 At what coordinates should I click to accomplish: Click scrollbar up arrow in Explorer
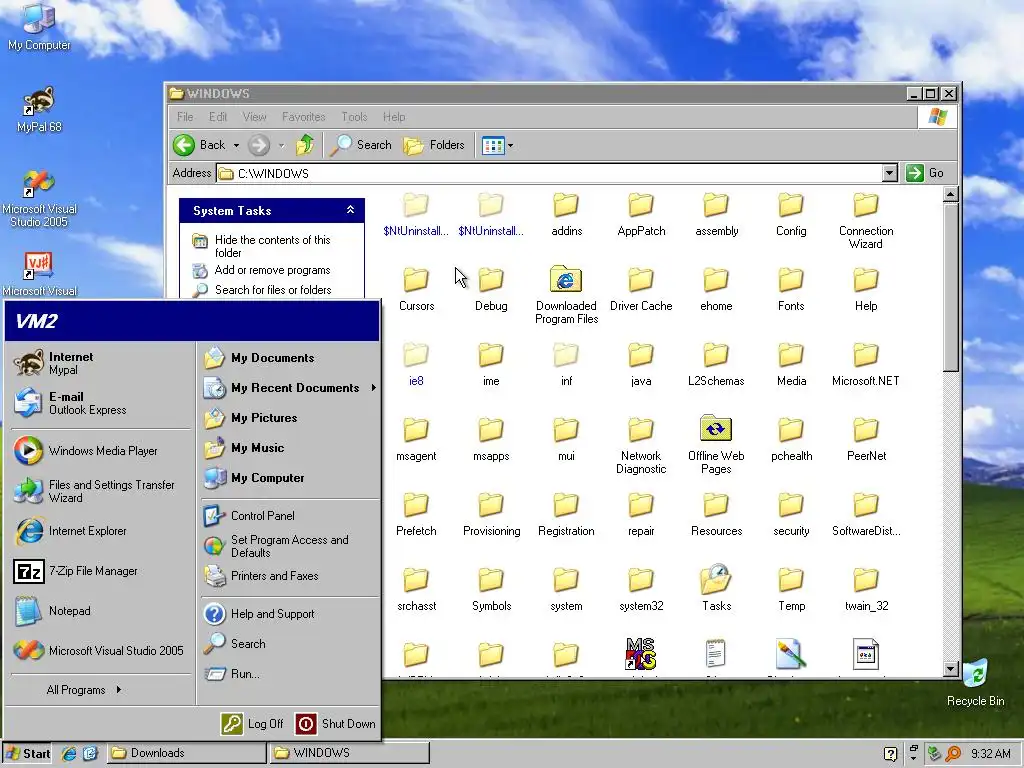tap(950, 194)
